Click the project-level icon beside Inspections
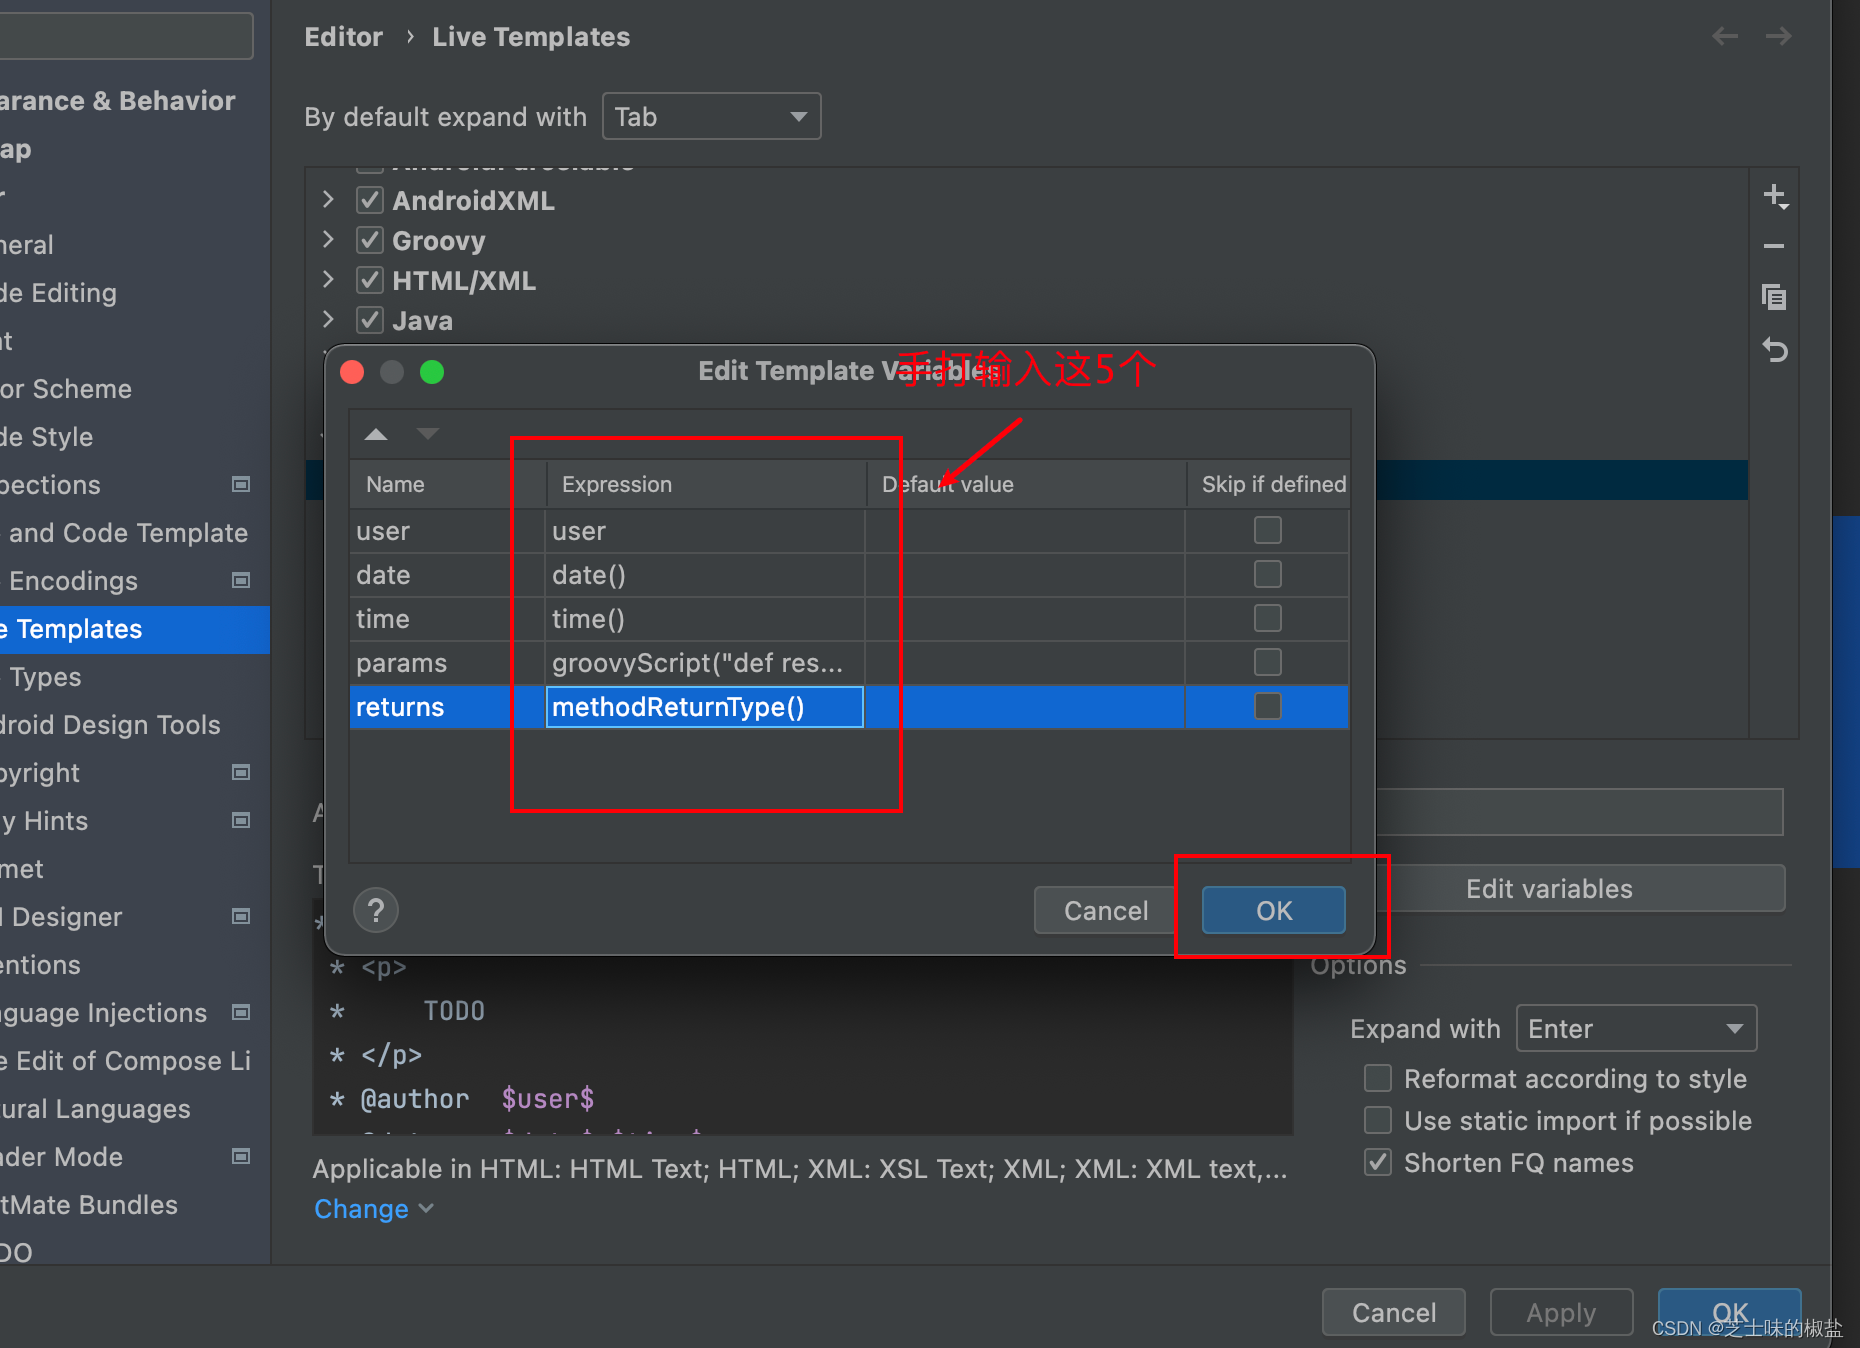 (x=241, y=484)
